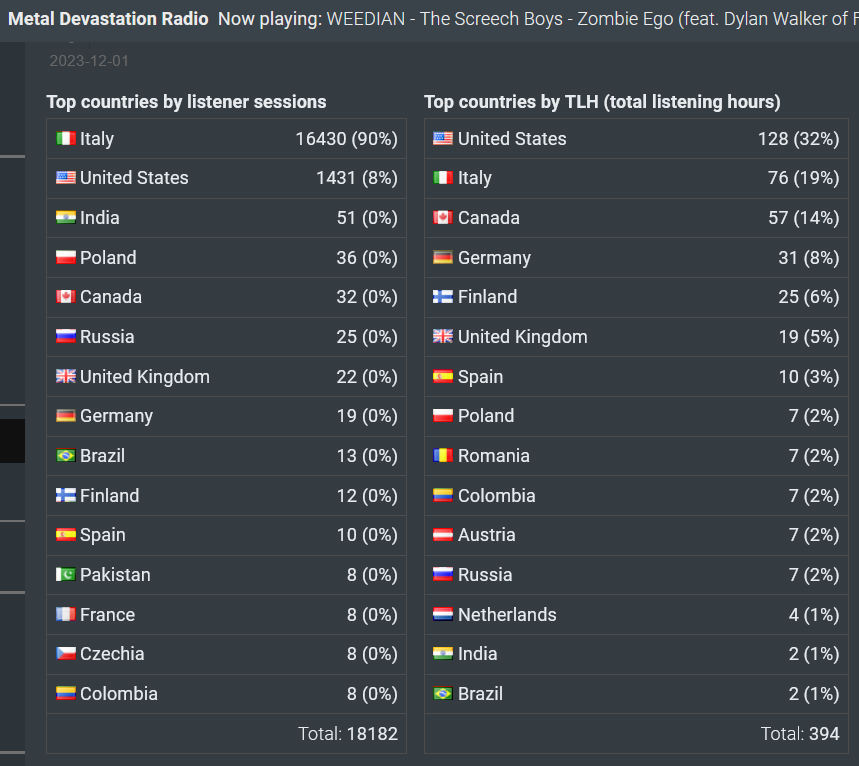Screen dimensions: 859x766
Task: Click the Total 394 hours row
Action: (636, 733)
